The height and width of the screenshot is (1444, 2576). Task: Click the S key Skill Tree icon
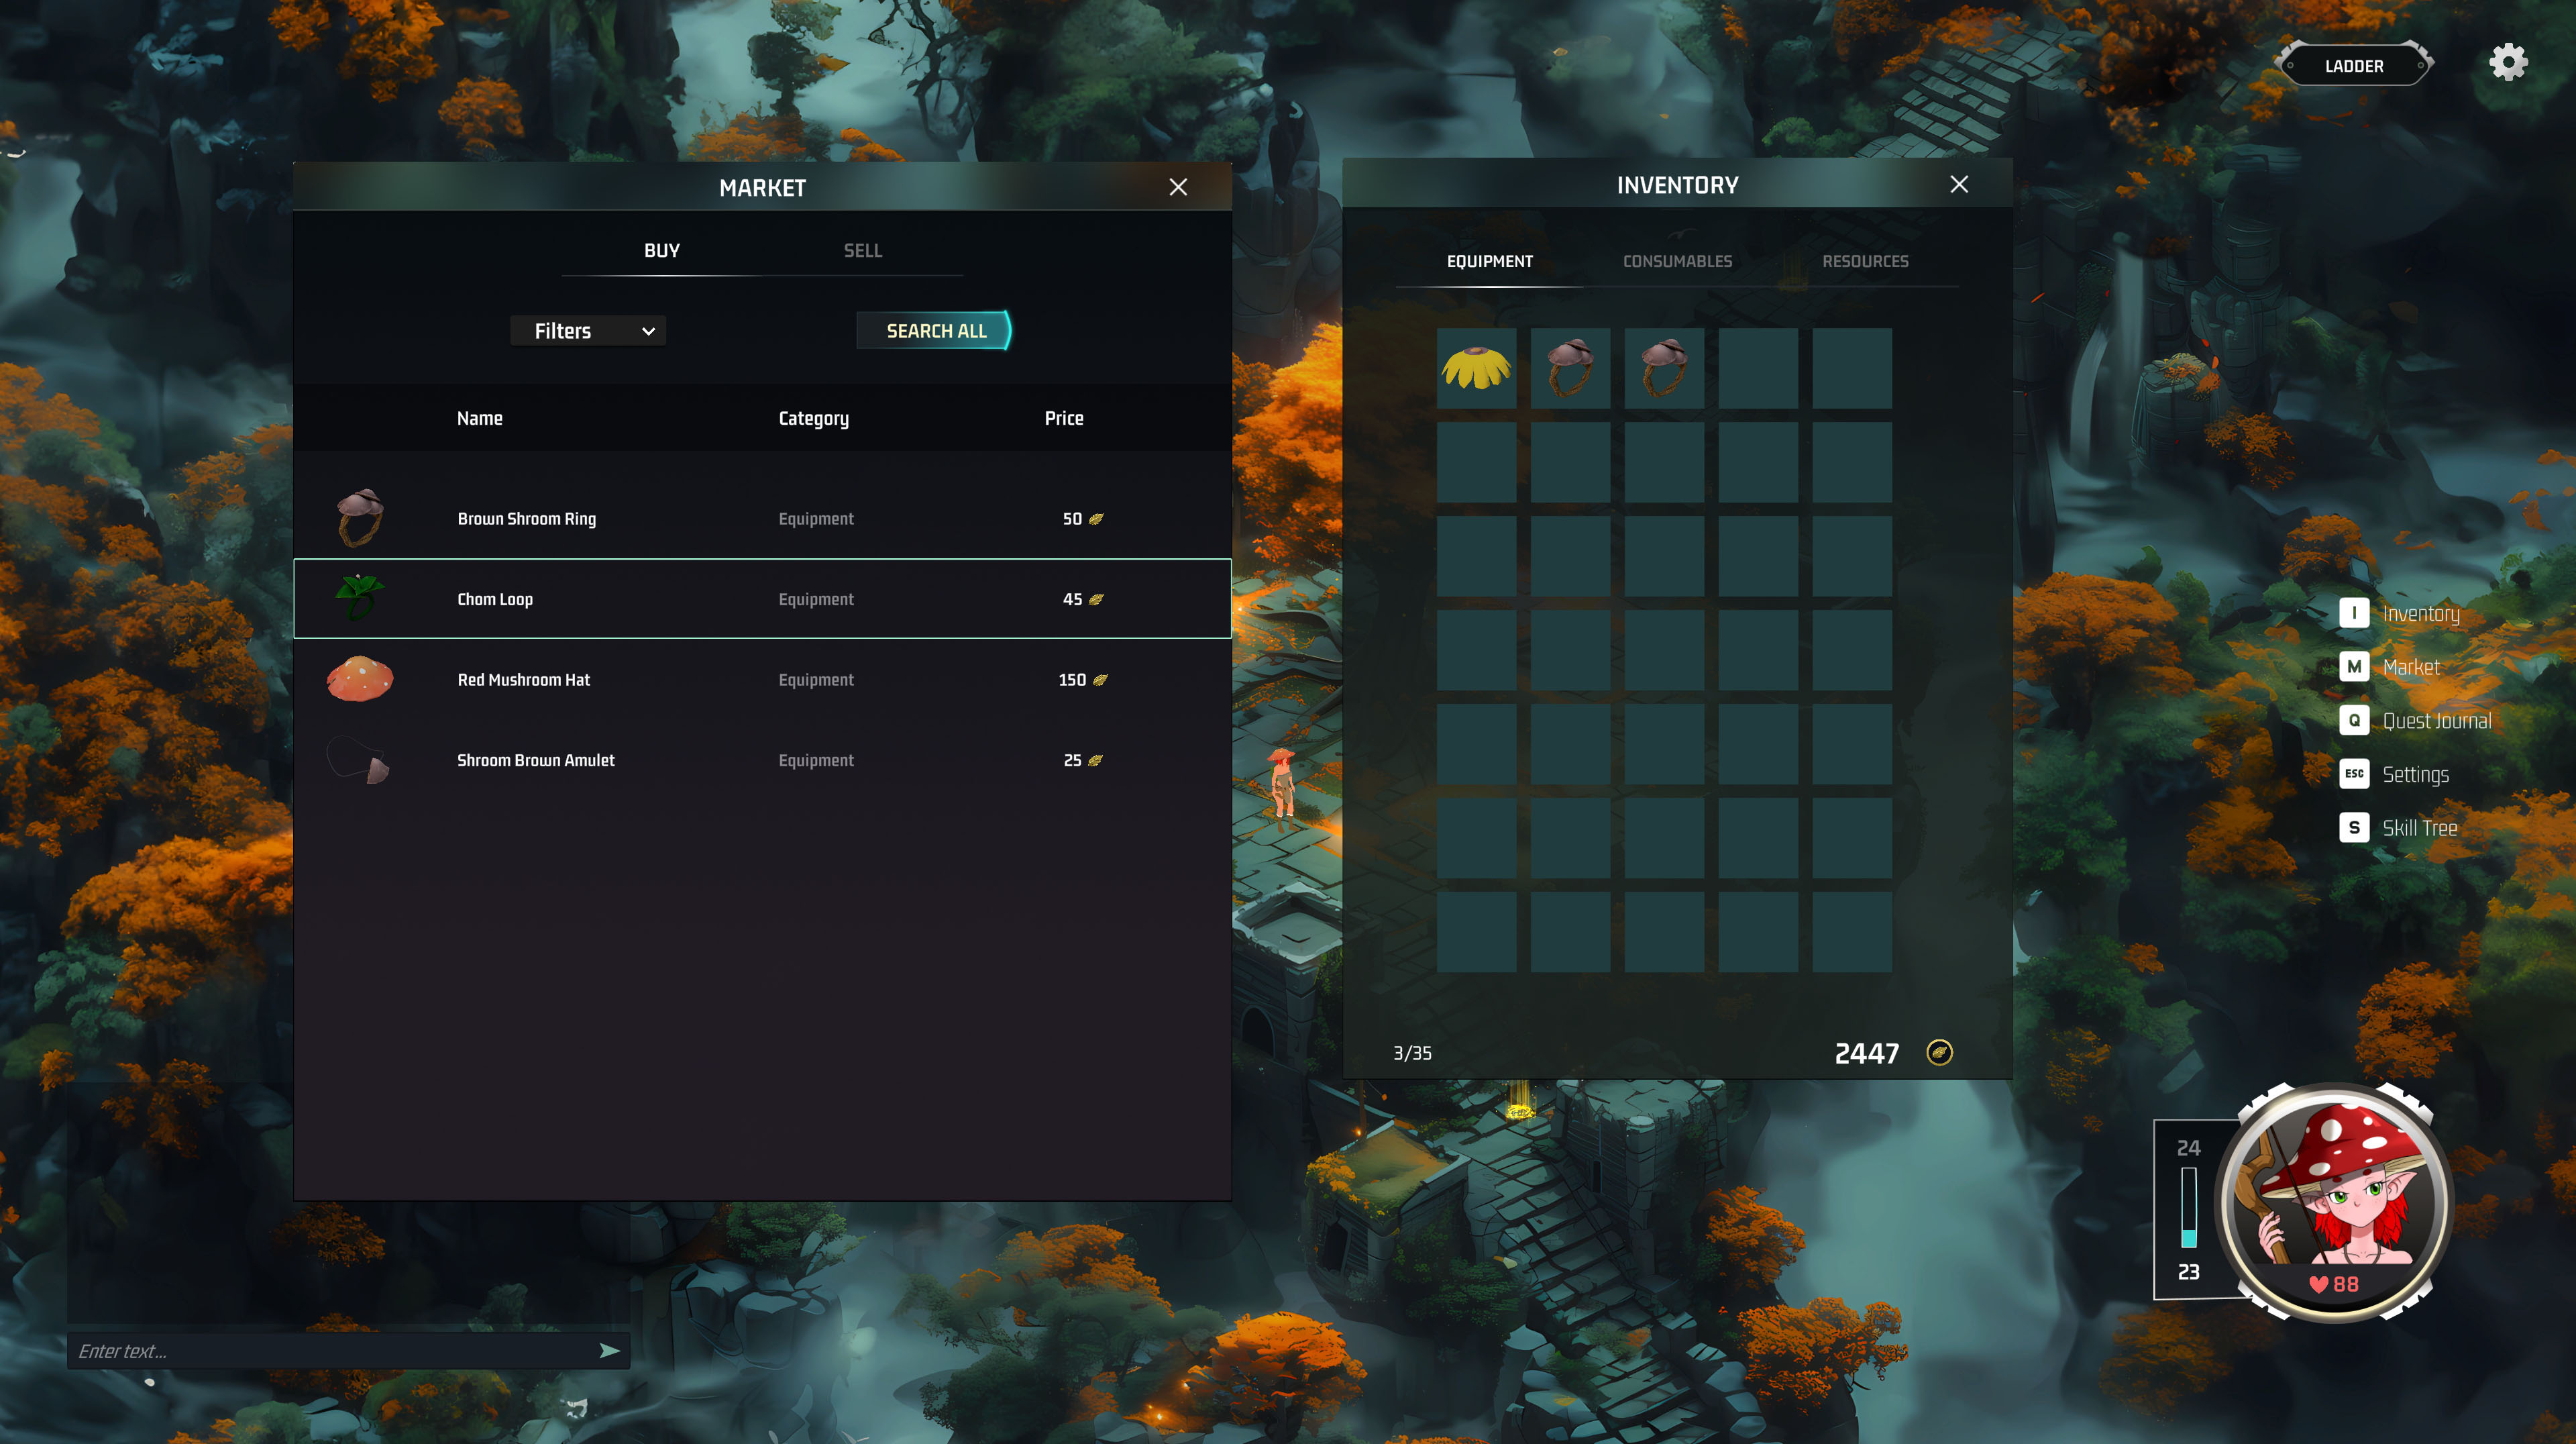[x=2354, y=828]
